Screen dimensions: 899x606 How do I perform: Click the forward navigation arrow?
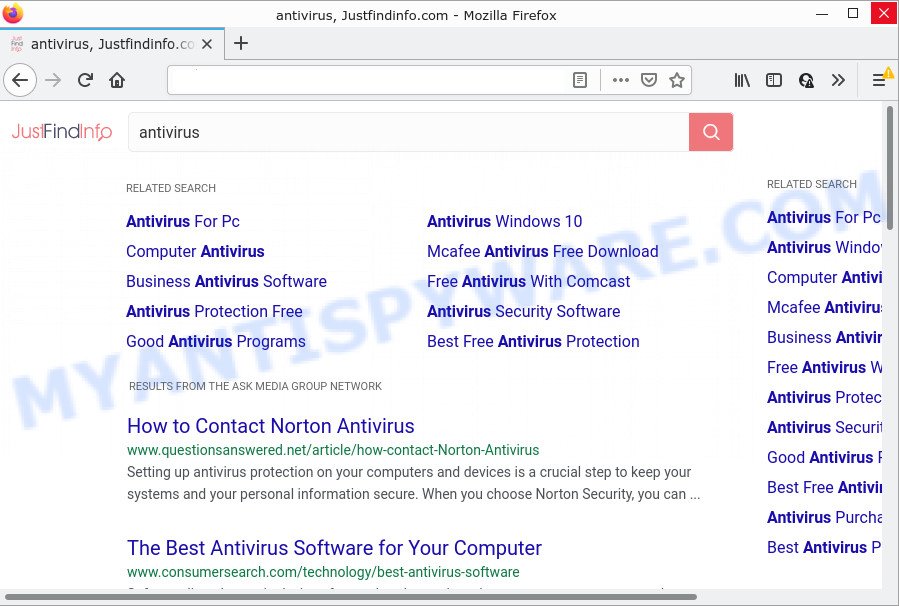coord(53,80)
